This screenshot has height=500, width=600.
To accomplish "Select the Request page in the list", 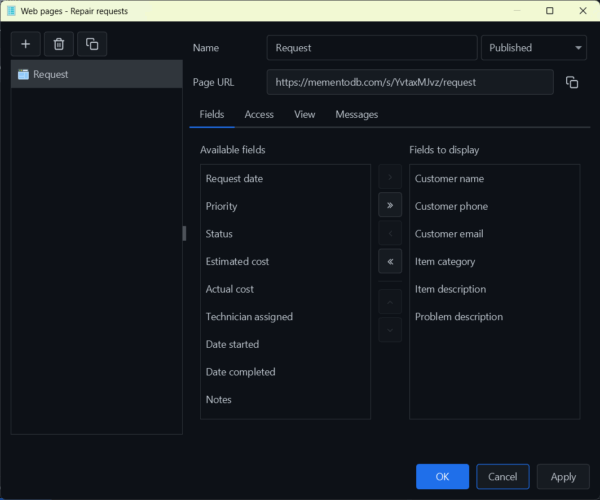I will (x=96, y=74).
